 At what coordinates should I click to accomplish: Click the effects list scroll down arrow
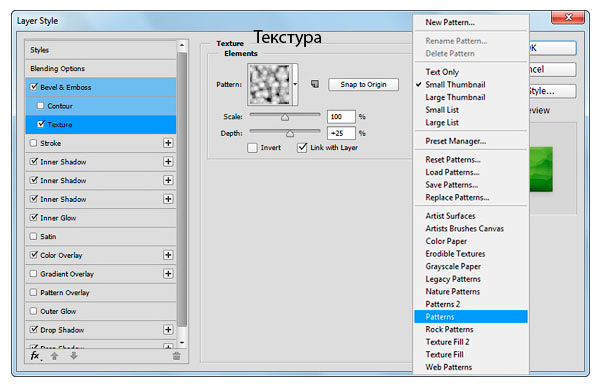[x=182, y=343]
